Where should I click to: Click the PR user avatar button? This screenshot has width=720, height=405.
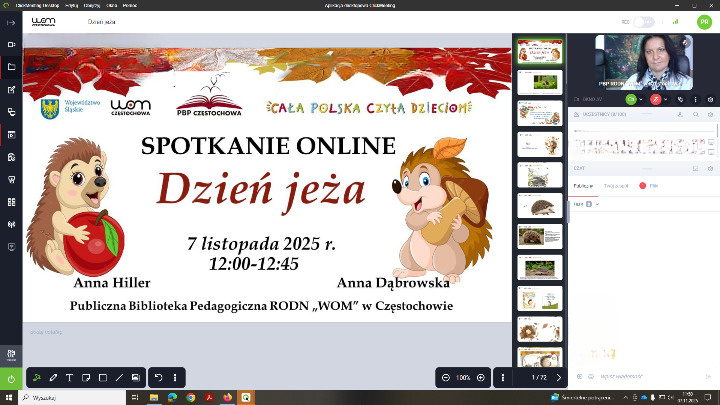point(703,21)
